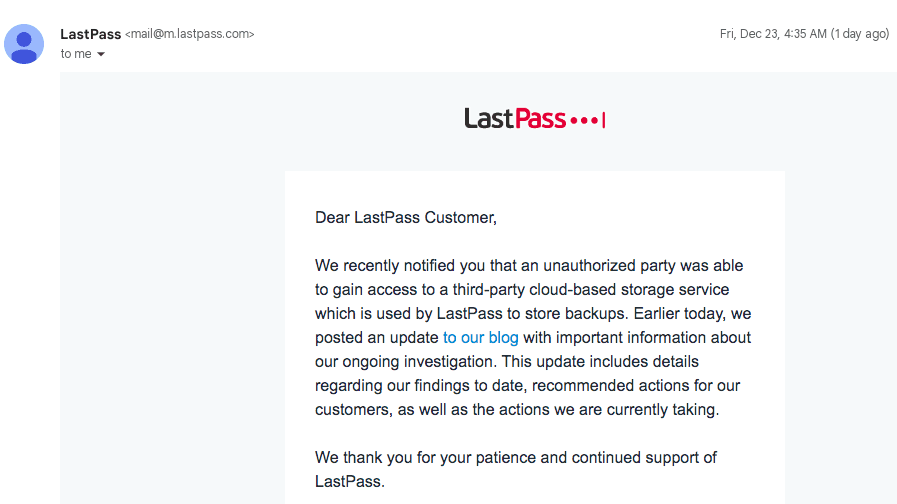Click the LastPass logo in email header
The width and height of the screenshot is (897, 504).
(534, 119)
